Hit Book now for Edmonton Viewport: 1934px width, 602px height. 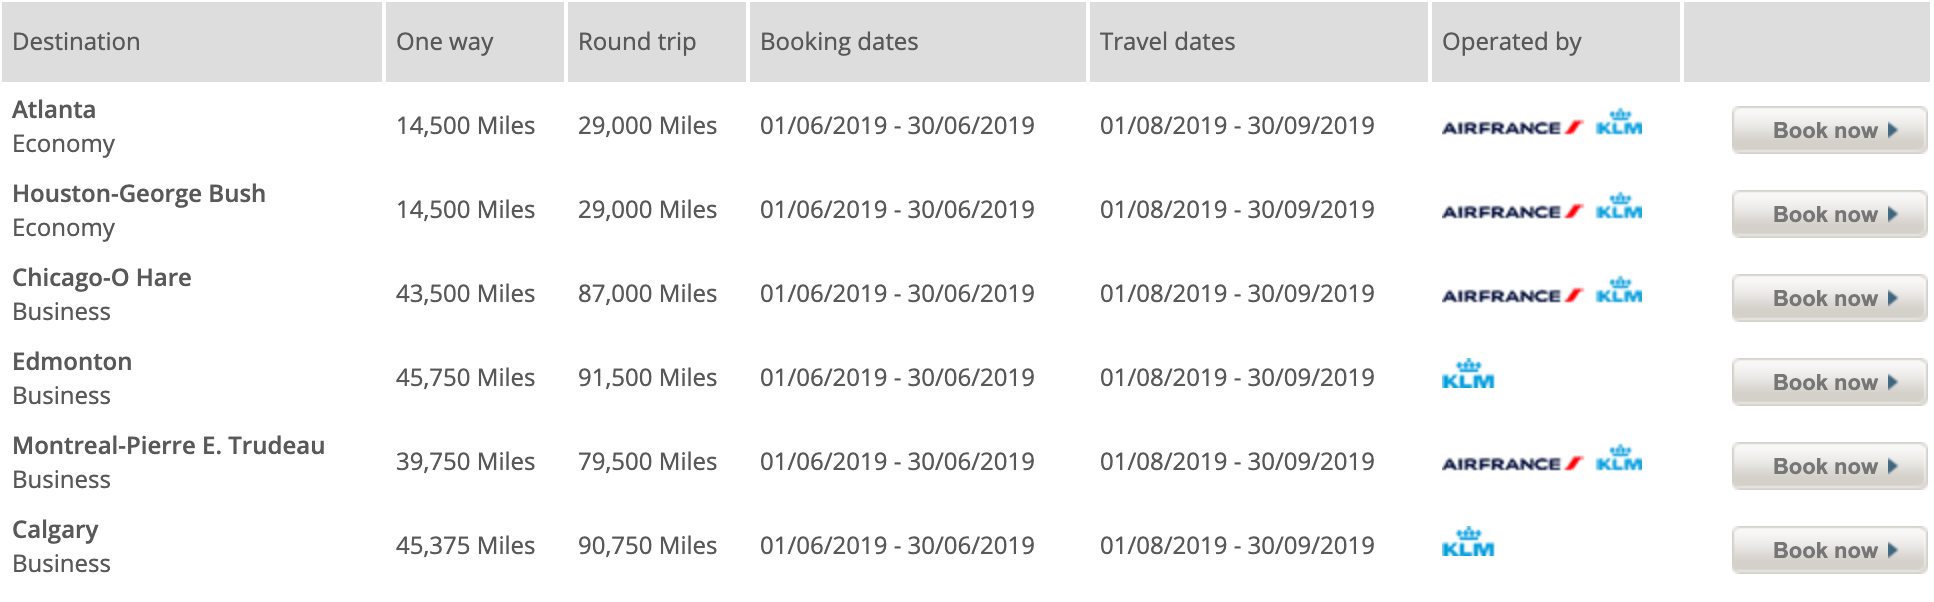[x=1829, y=382]
